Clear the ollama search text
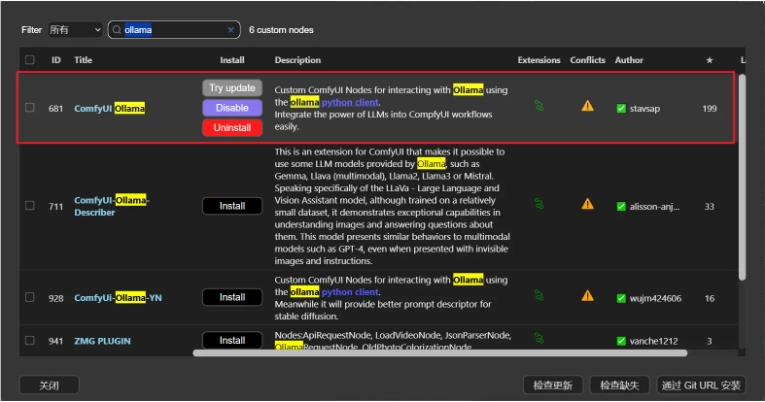This screenshot has width=765, height=402. [231, 30]
